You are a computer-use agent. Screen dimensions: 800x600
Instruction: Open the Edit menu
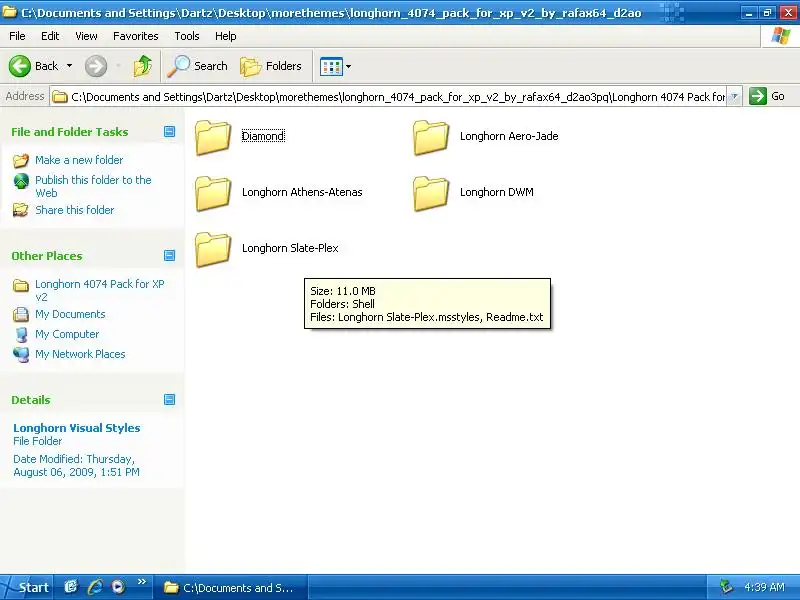click(x=50, y=36)
